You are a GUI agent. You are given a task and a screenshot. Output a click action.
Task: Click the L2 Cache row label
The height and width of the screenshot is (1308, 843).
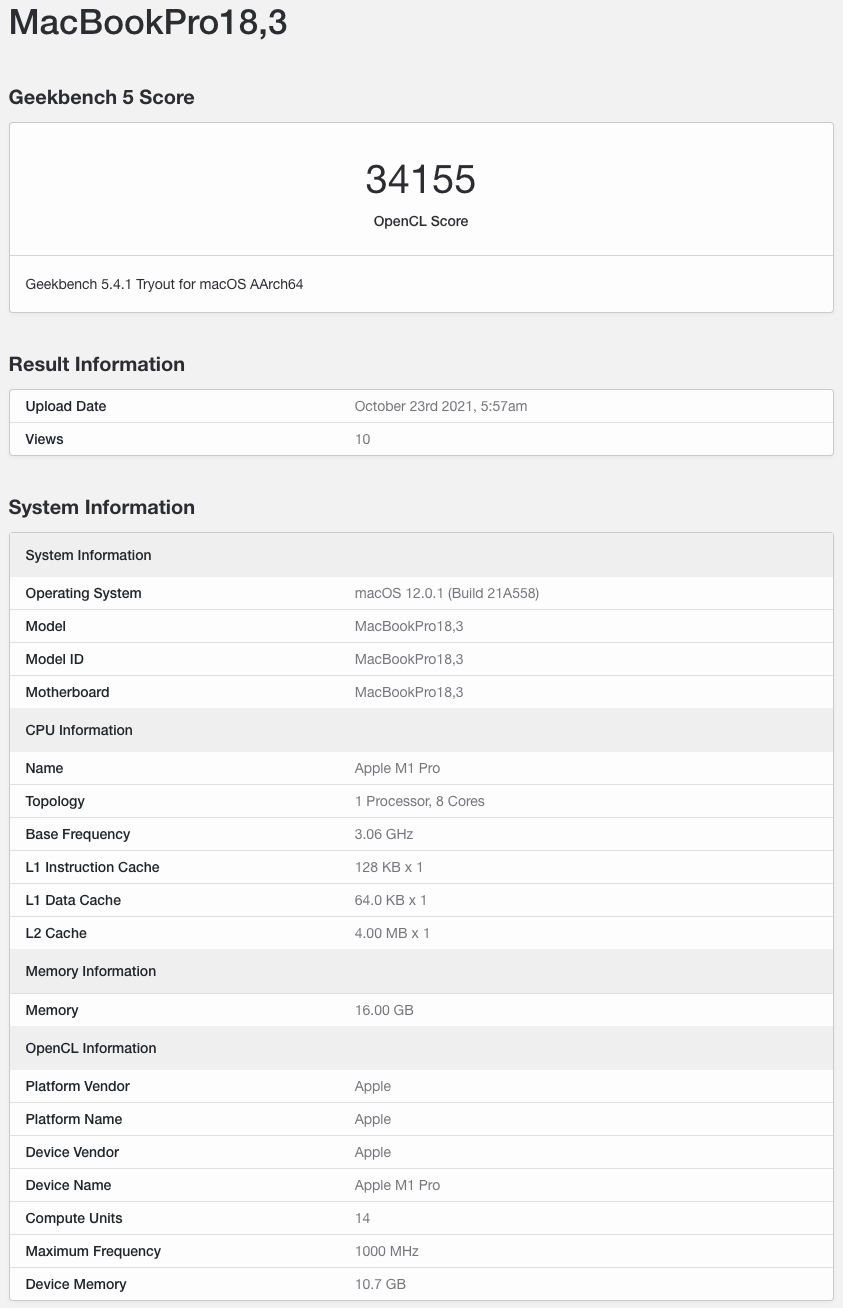[x=56, y=933]
